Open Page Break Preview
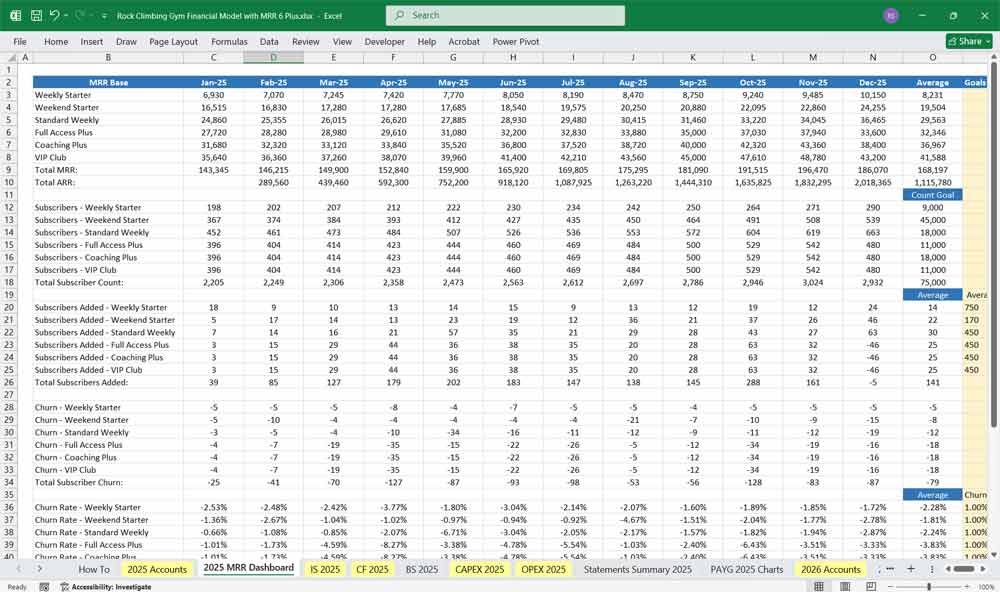 871,584
